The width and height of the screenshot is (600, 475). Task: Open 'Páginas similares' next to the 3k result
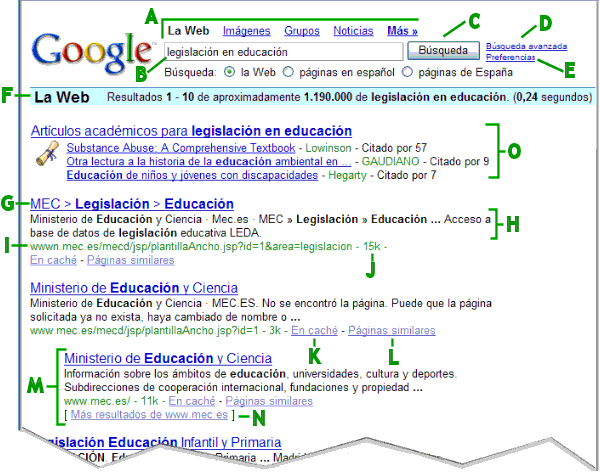coord(391,330)
